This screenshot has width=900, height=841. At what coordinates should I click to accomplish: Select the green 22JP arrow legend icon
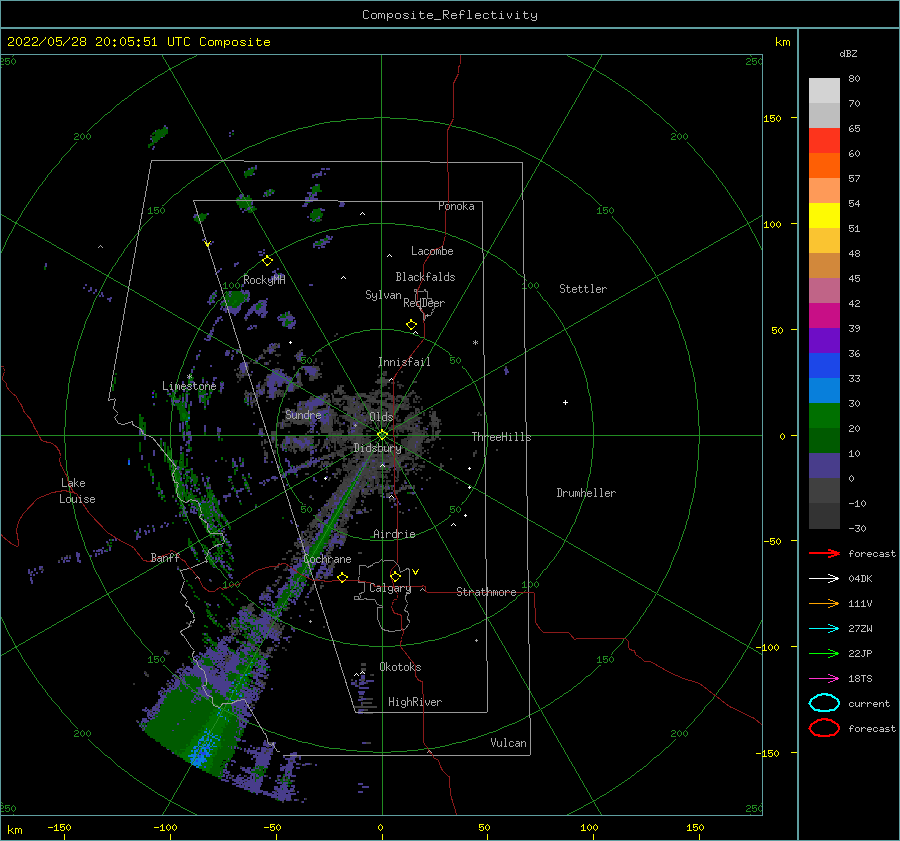point(824,653)
